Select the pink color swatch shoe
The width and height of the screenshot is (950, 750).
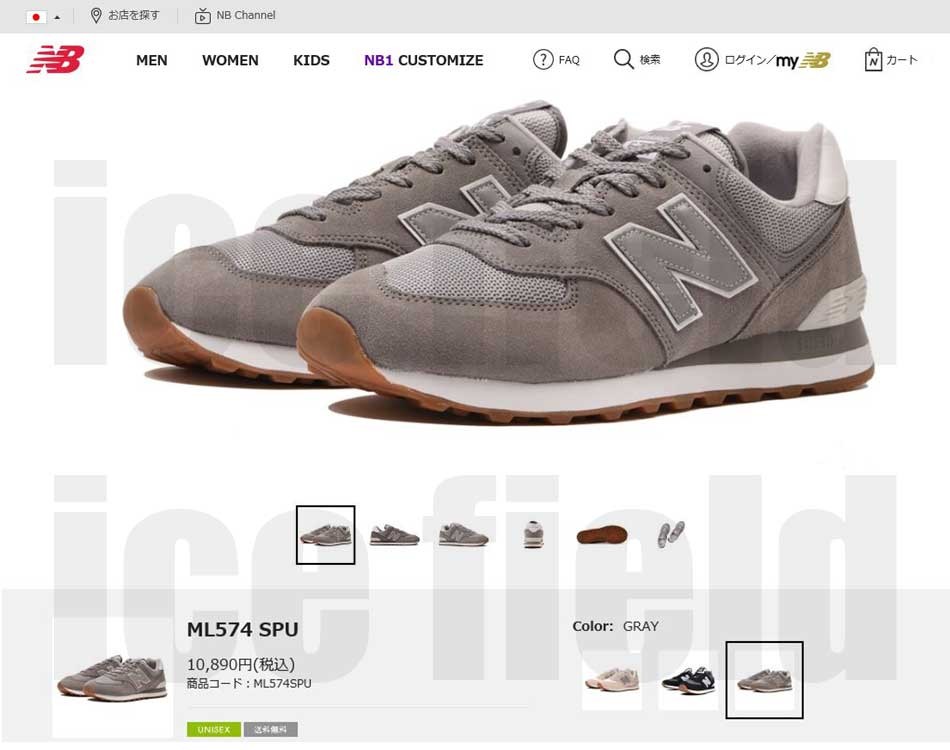tap(612, 679)
